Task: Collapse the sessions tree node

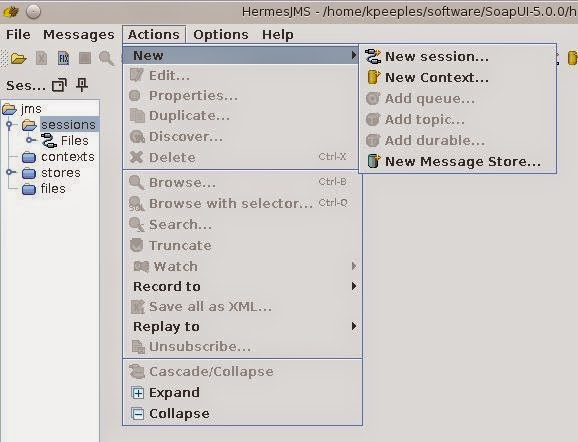Action: [10, 125]
